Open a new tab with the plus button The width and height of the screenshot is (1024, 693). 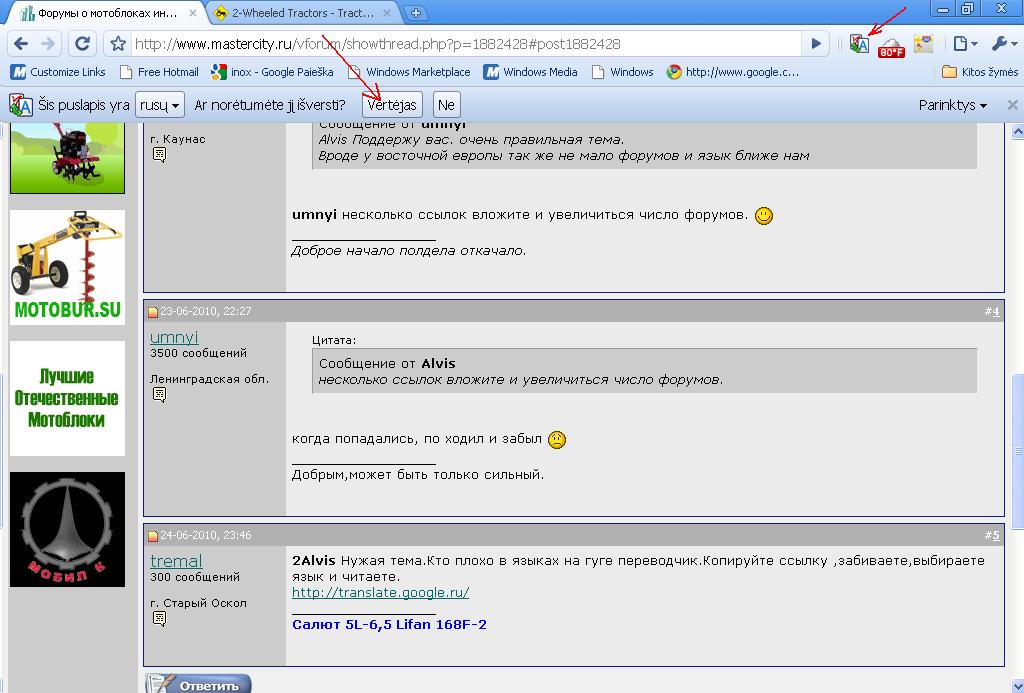415,12
